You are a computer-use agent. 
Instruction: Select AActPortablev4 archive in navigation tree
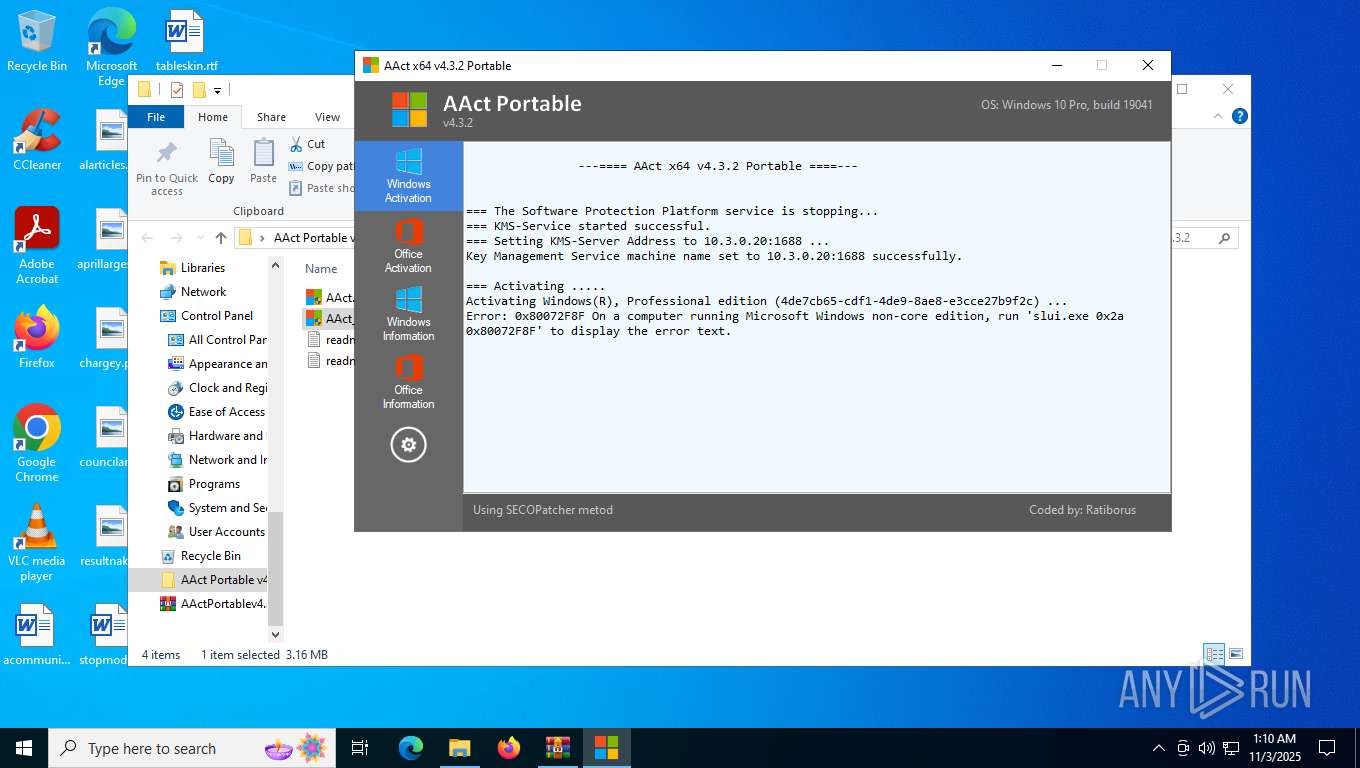click(213, 604)
